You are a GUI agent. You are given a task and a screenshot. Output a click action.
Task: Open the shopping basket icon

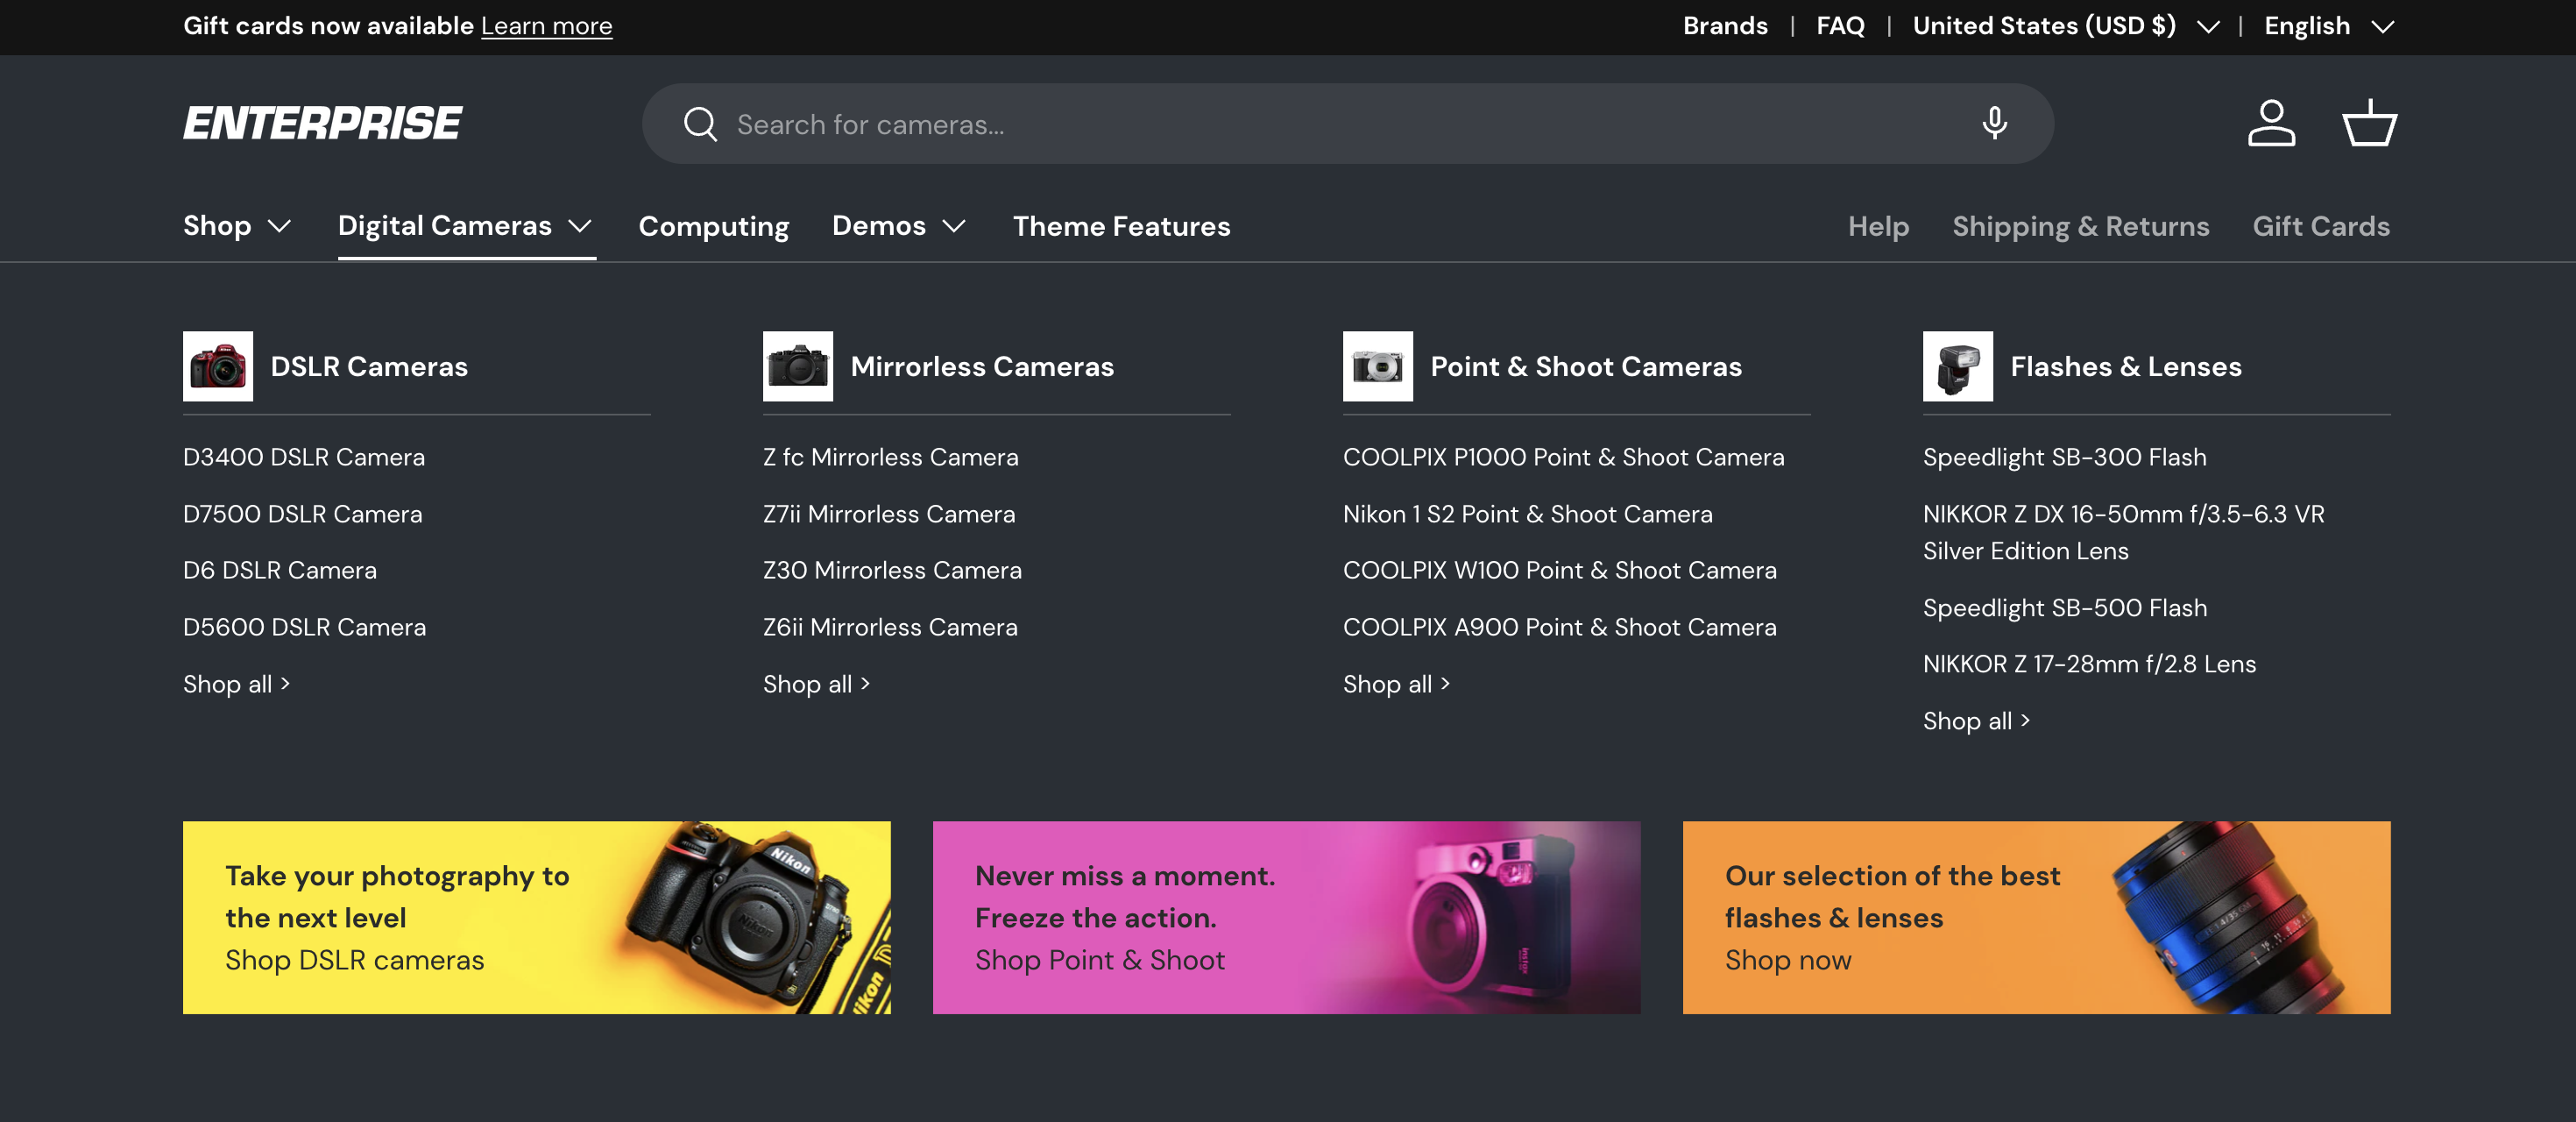click(2369, 123)
